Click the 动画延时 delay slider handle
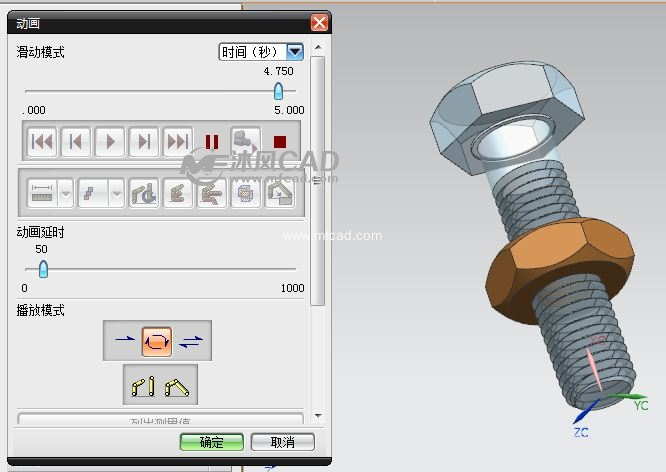This screenshot has width=666, height=472. tap(42, 269)
